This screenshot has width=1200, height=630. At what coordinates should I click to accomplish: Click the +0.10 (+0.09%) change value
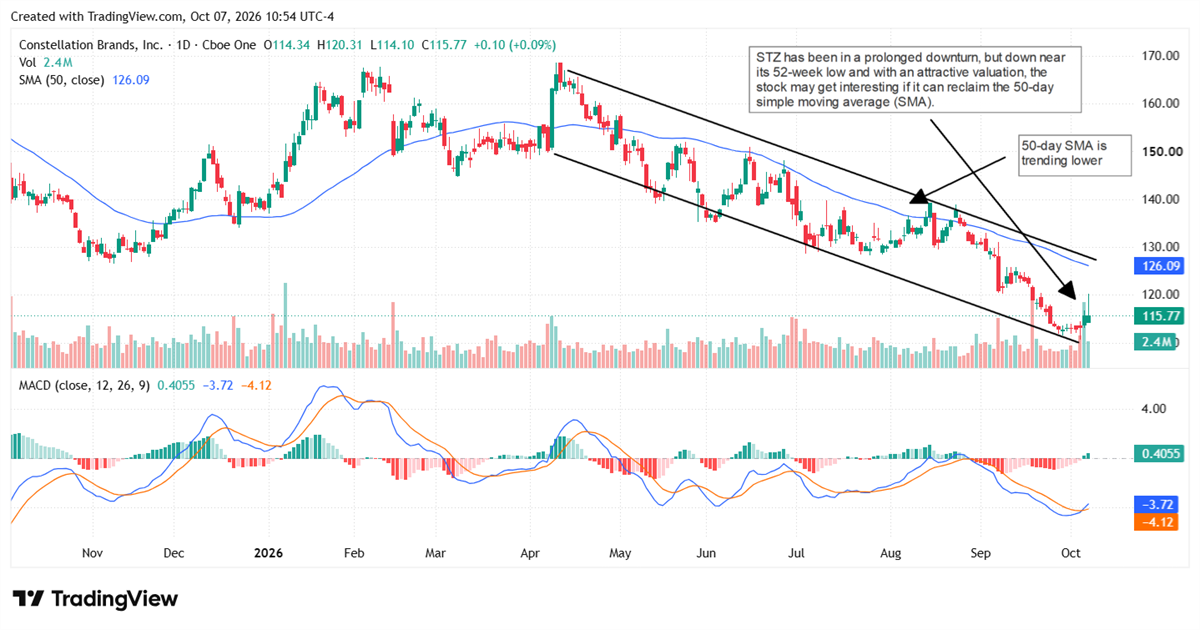(517, 45)
